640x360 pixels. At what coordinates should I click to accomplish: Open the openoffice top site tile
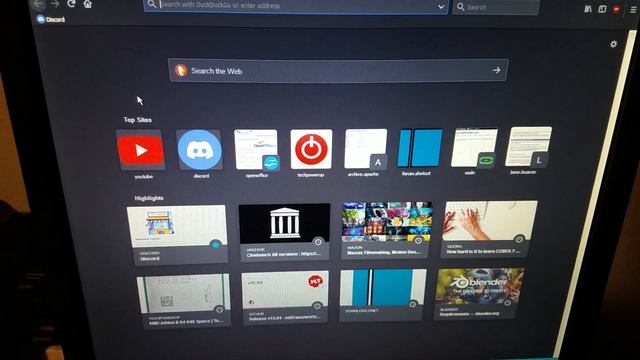click(256, 149)
